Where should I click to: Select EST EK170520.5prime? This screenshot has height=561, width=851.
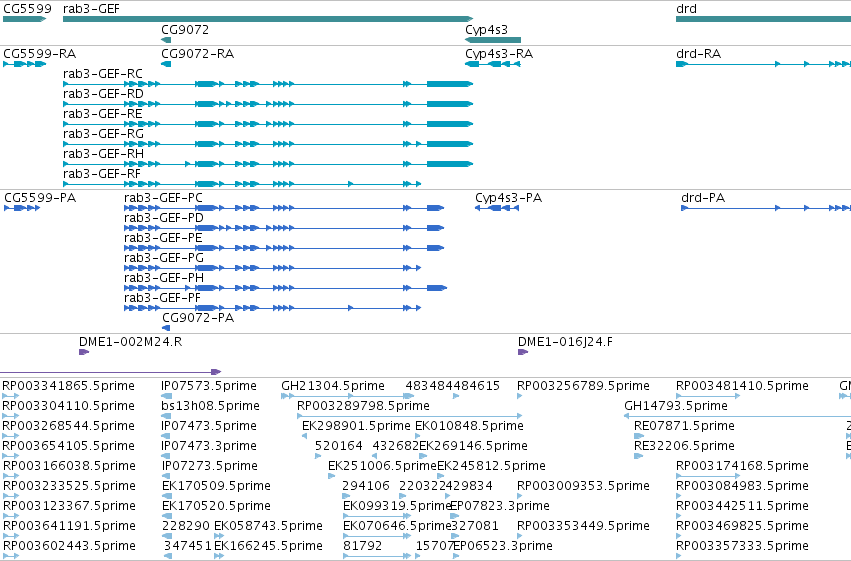coord(217,506)
